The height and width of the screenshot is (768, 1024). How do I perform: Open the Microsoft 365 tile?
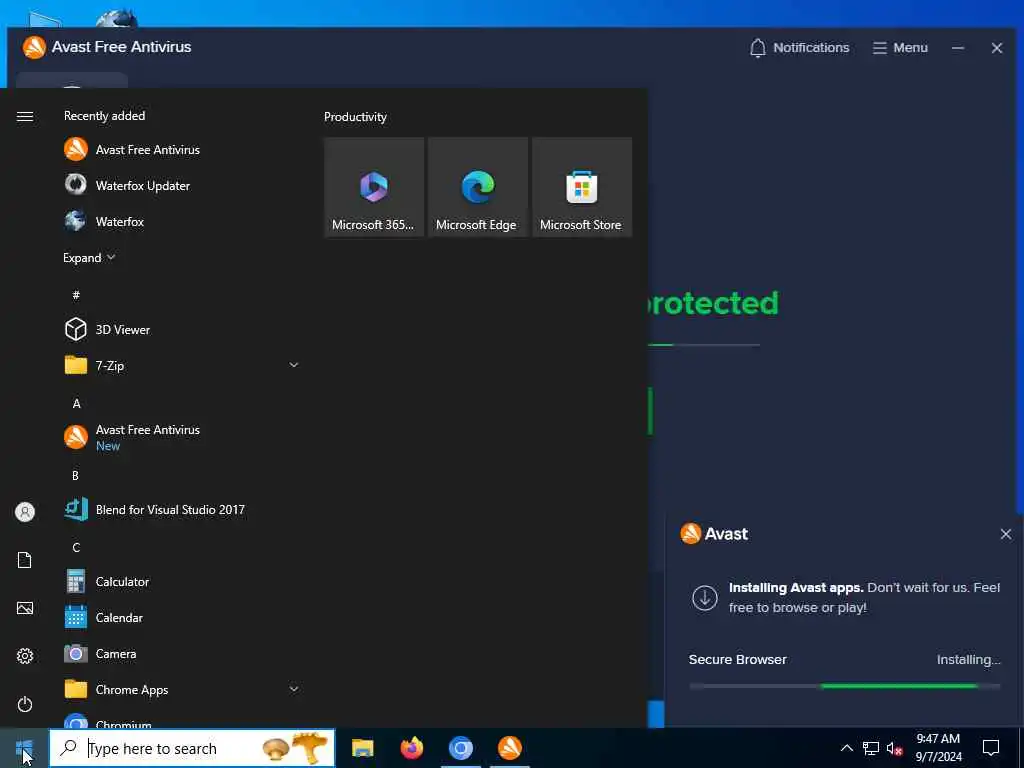pos(374,187)
